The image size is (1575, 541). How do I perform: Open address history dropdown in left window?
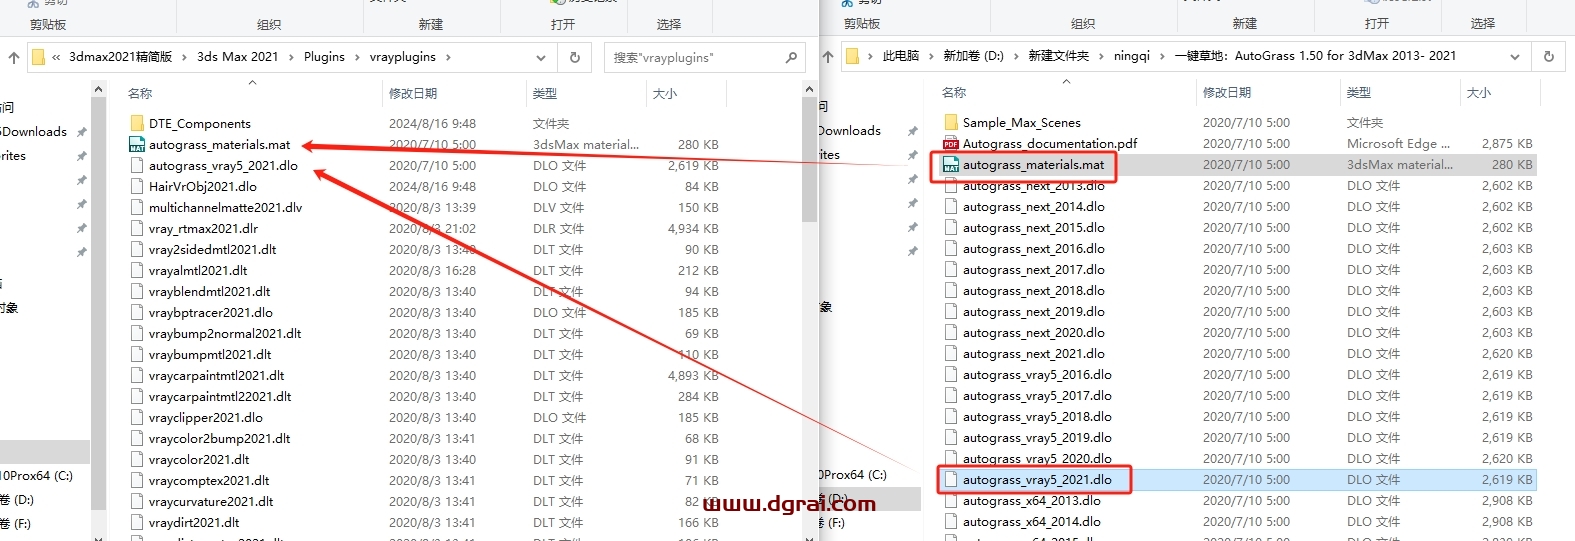541,58
